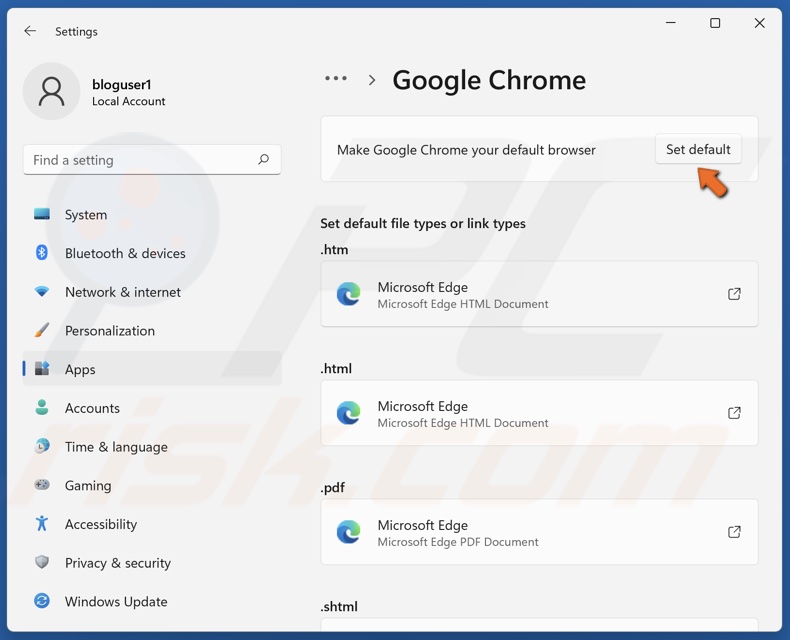
Task: Click the blogger1 user avatar icon
Action: coord(51,92)
